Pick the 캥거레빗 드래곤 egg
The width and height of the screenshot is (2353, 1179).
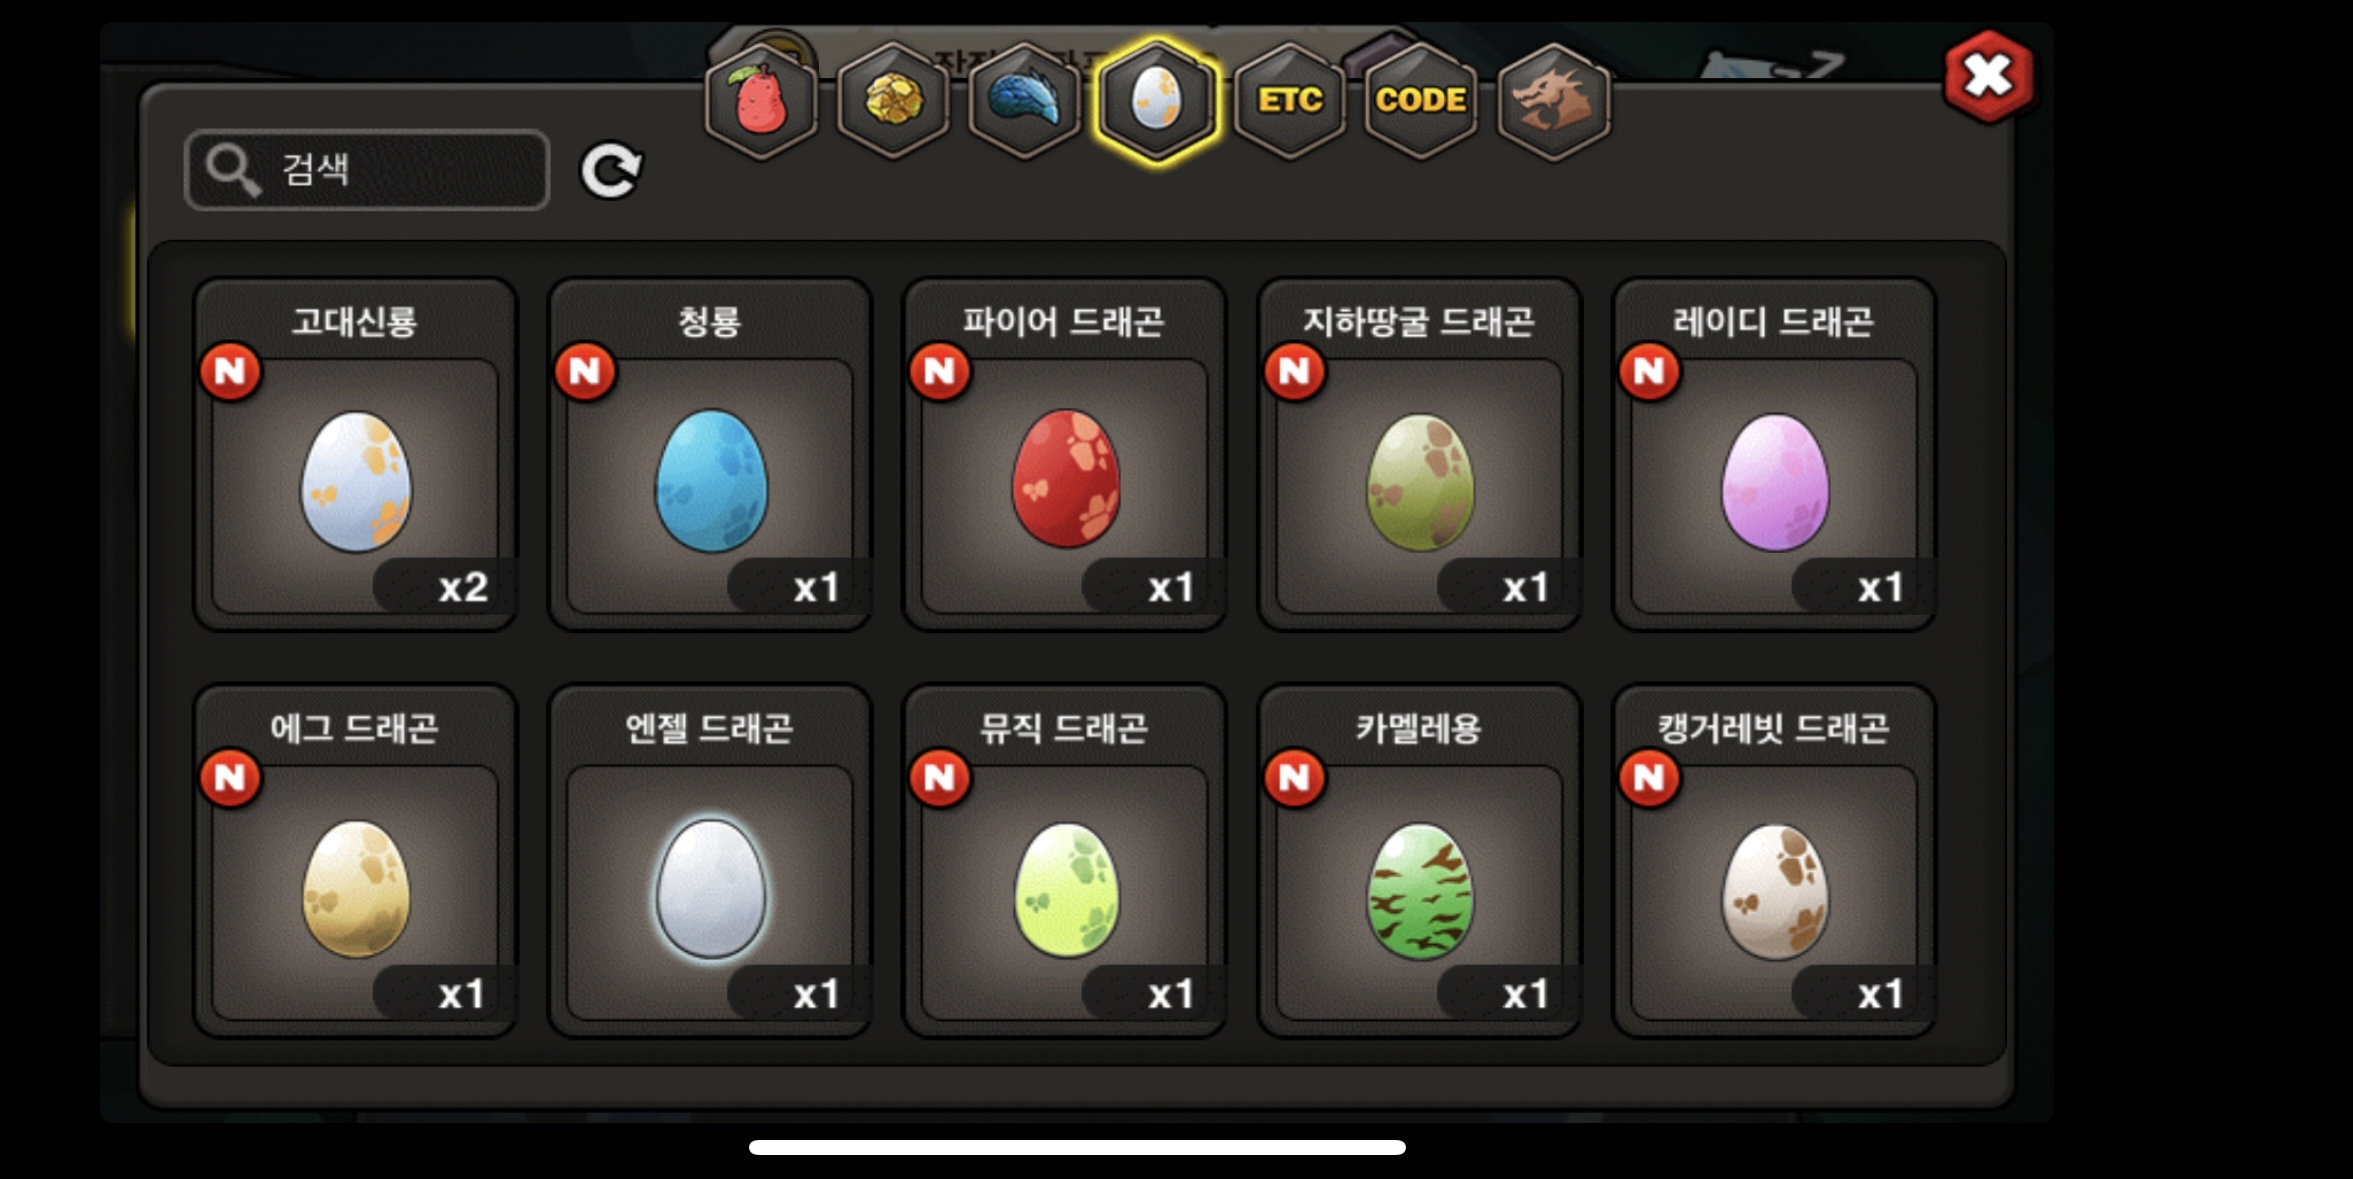coord(1774,861)
